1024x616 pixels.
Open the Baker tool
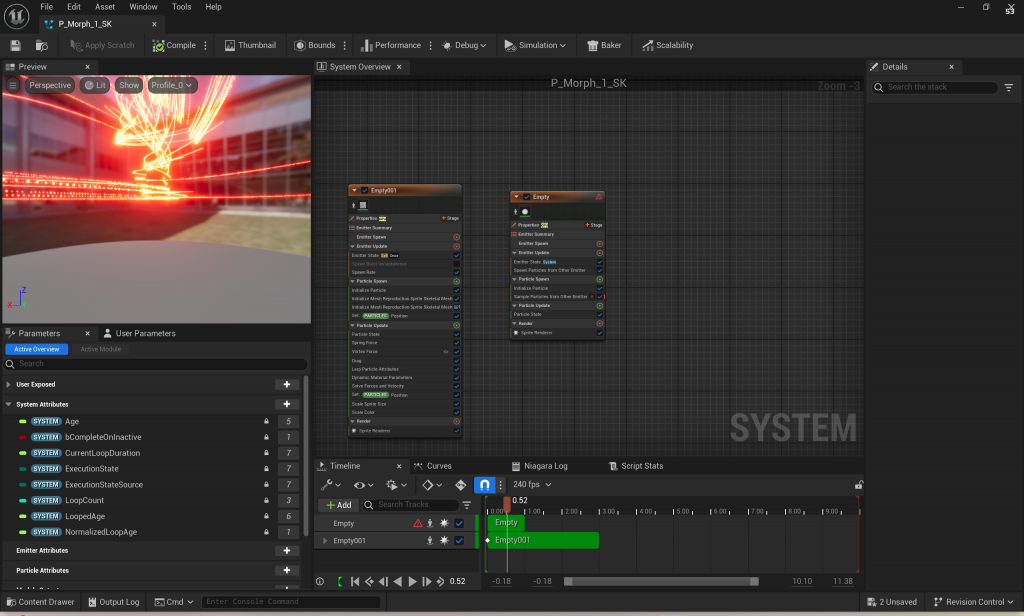(604, 45)
